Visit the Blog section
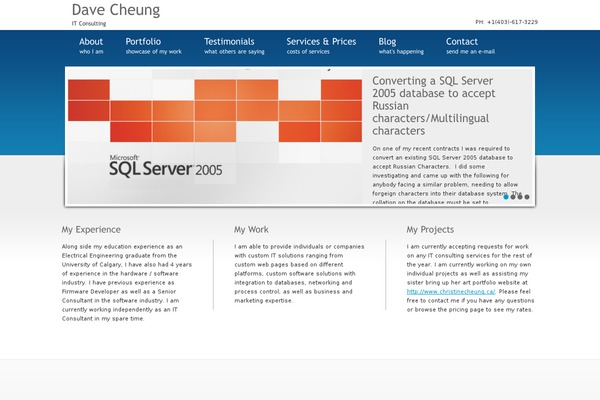The height and width of the screenshot is (400, 600). (x=401, y=46)
